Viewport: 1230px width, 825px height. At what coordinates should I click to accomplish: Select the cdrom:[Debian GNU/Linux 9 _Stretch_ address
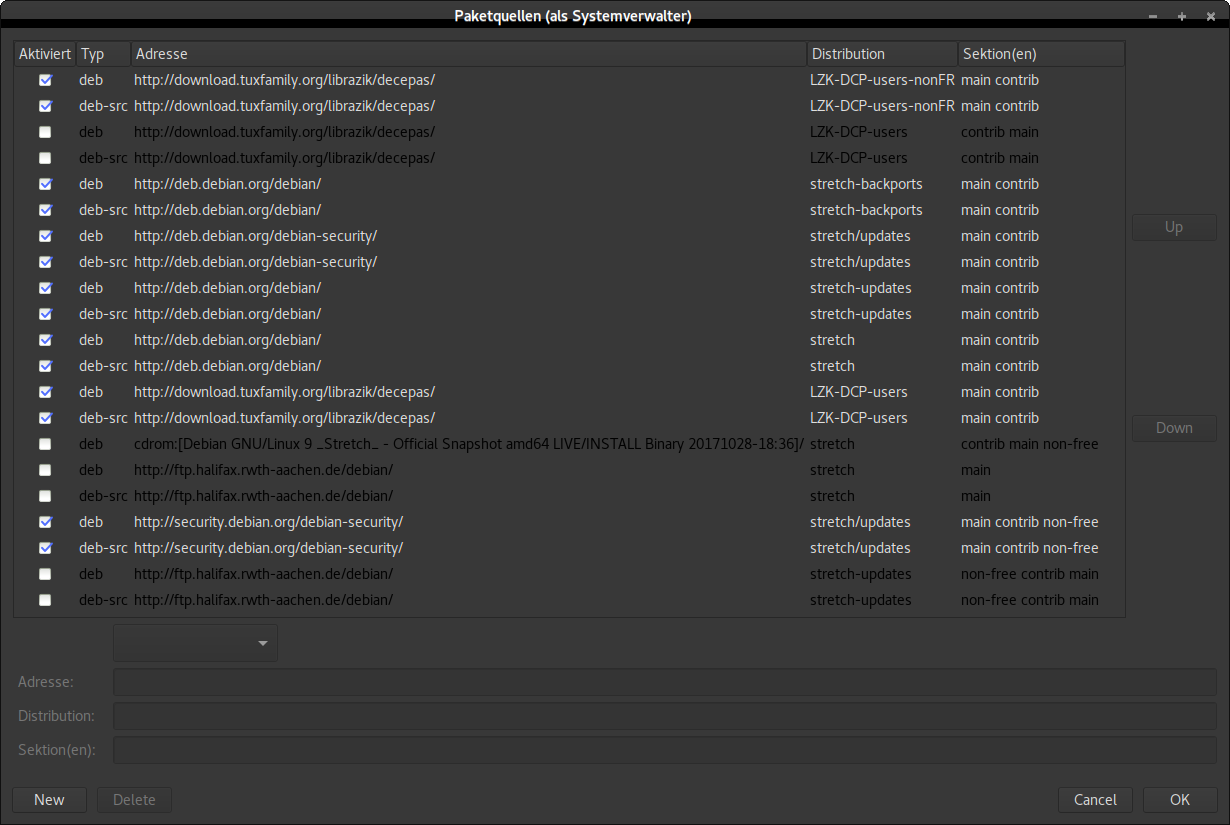tap(469, 444)
